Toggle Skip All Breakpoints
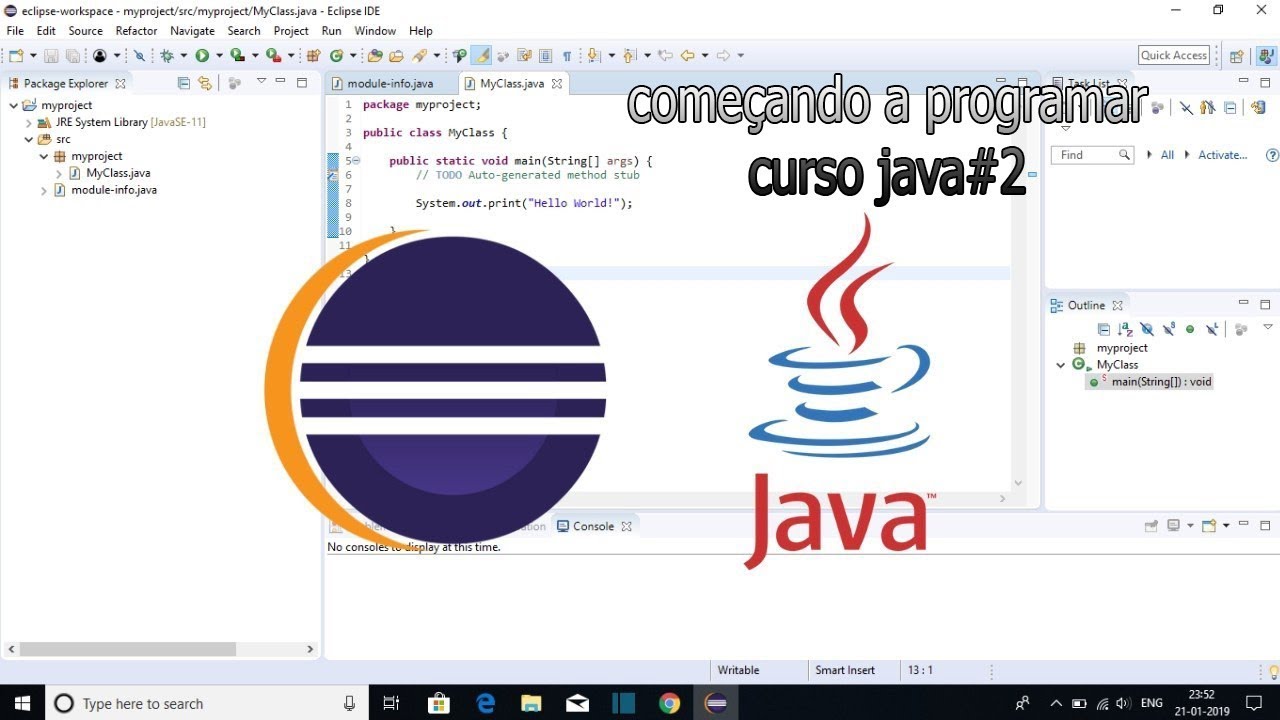Screen dimensions: 1280x720 [139, 55]
